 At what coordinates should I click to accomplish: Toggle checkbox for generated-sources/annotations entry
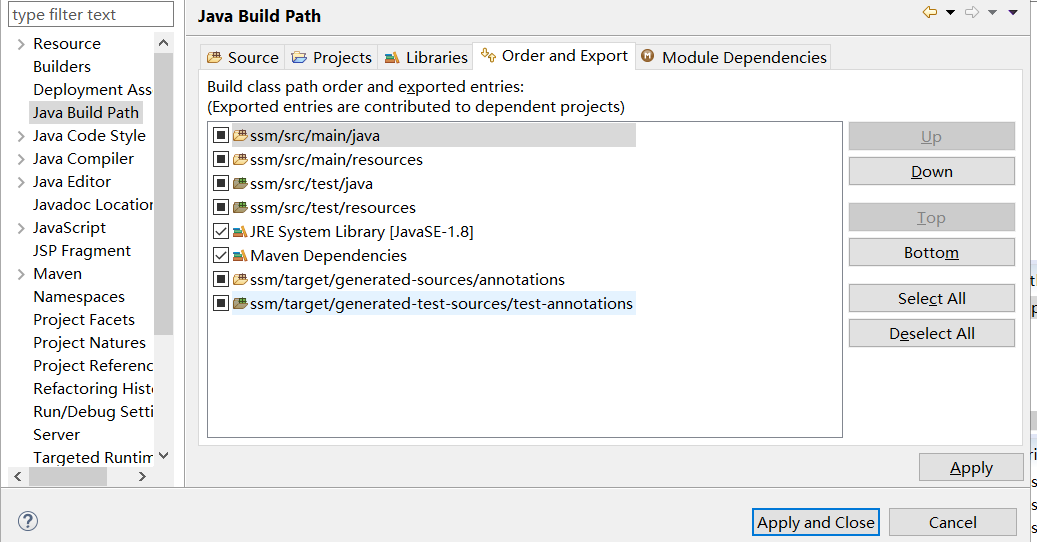coord(221,280)
